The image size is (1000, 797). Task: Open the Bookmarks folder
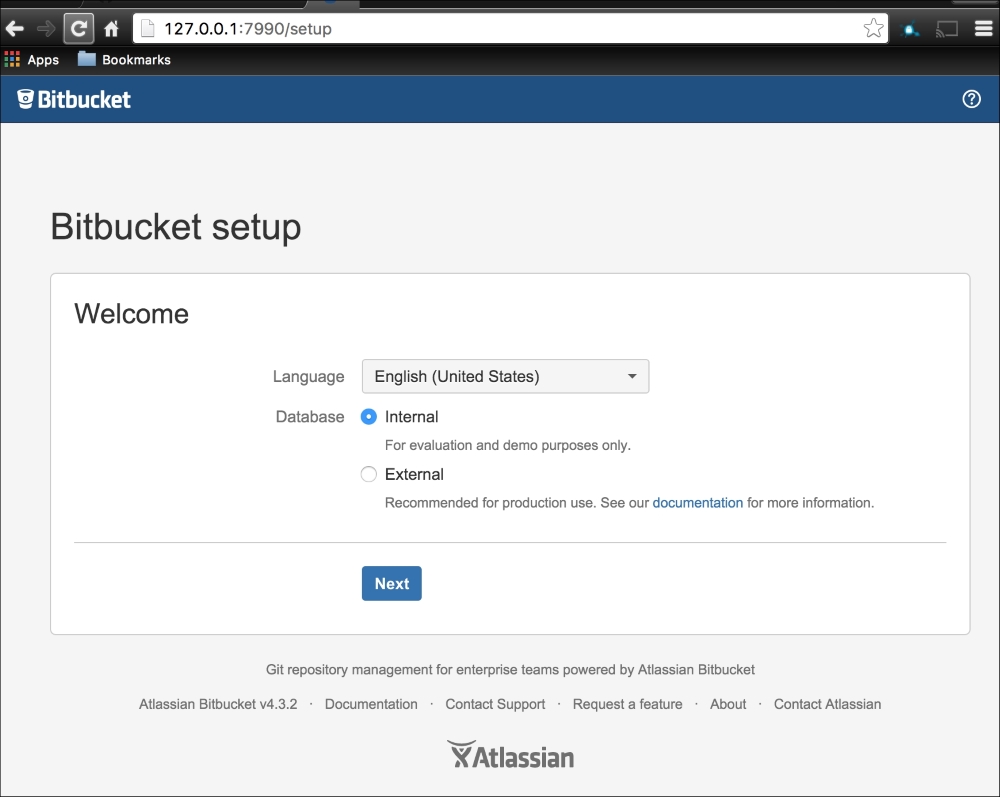[x=124, y=60]
